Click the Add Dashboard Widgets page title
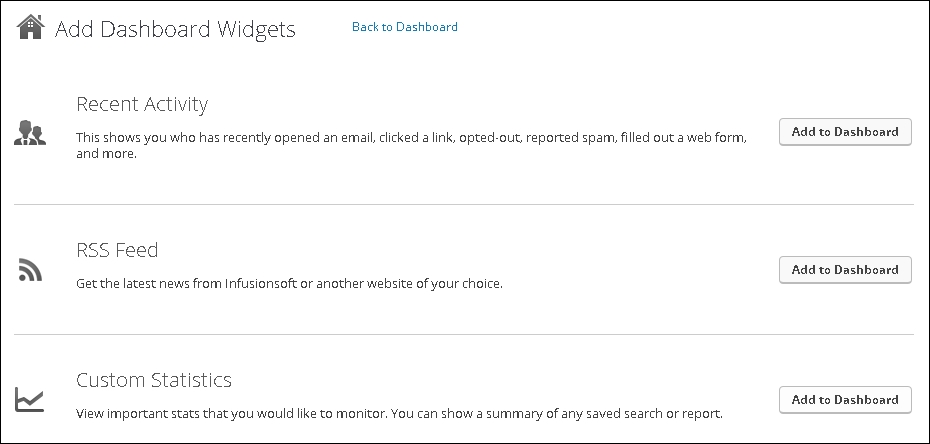Screen dimensions: 930x444 175,29
